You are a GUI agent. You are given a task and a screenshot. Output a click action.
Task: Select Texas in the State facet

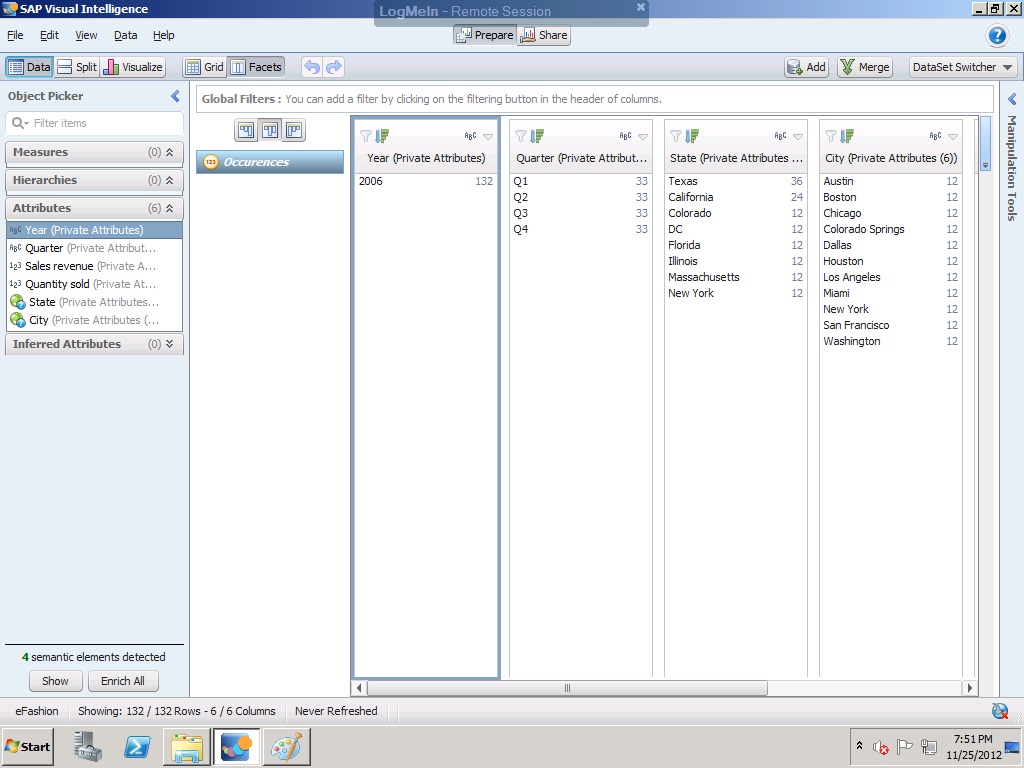(735, 182)
